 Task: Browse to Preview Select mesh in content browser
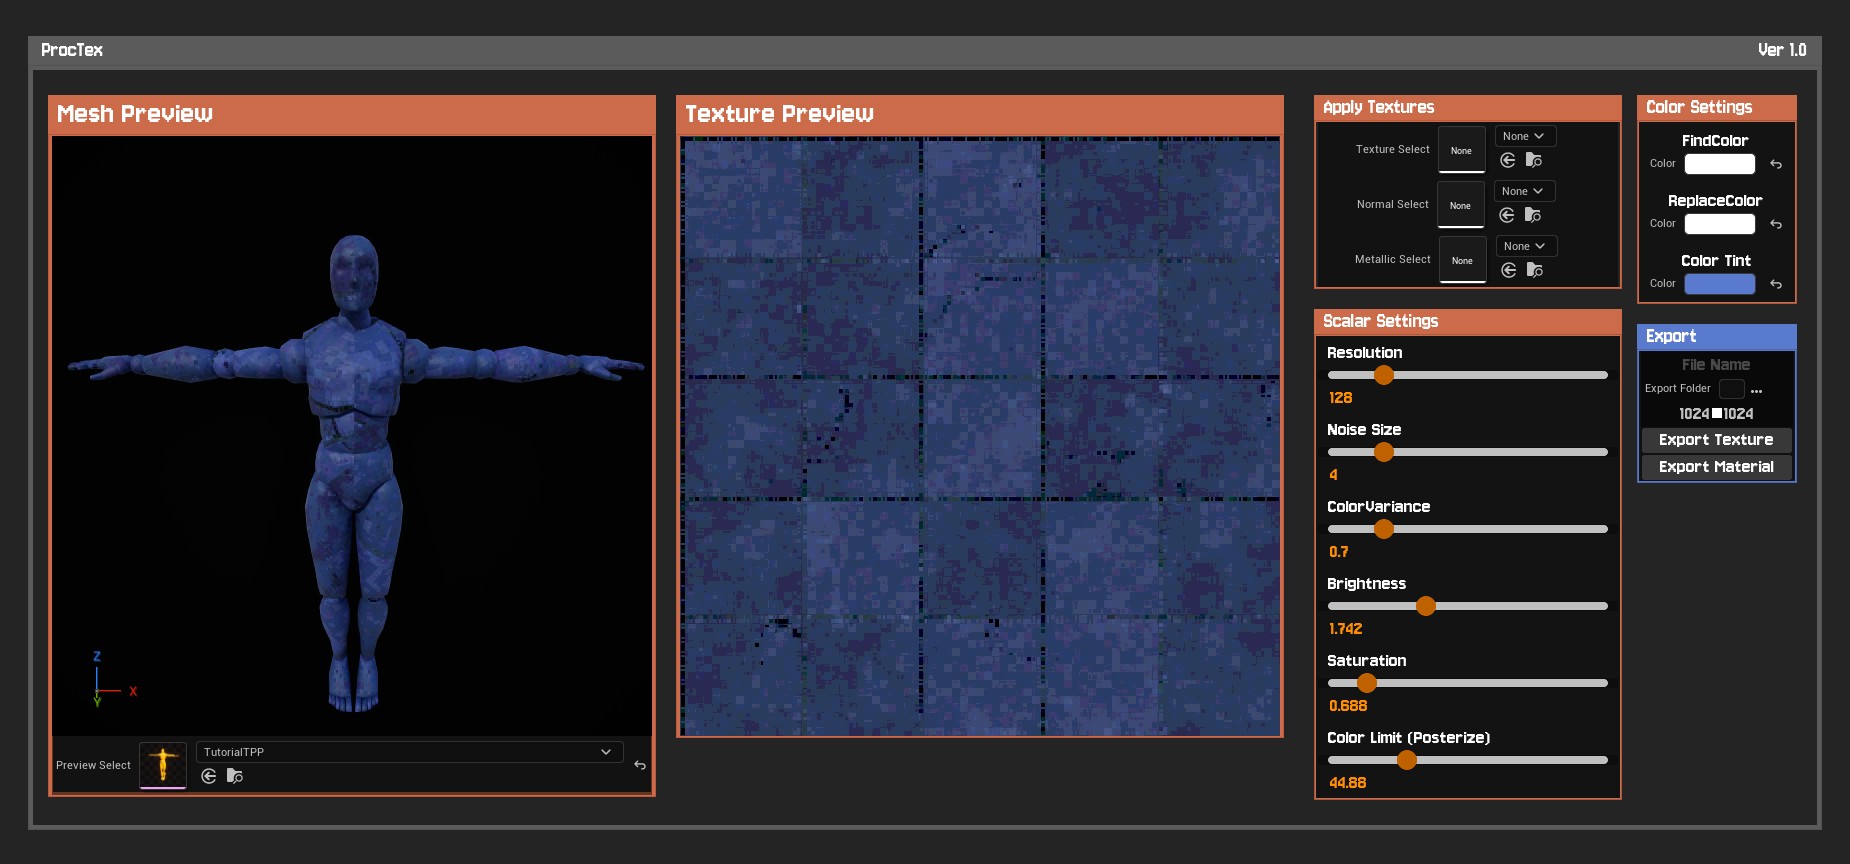235,776
